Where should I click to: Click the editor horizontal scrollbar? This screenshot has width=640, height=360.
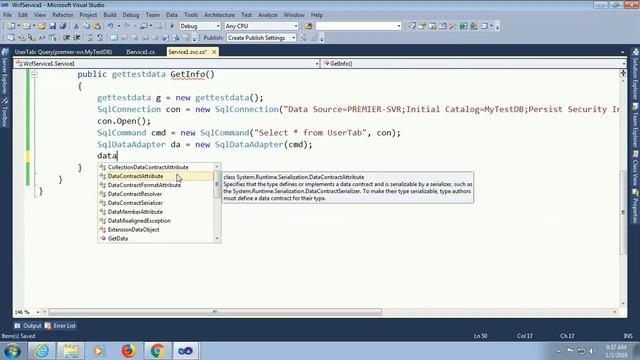coord(215,312)
